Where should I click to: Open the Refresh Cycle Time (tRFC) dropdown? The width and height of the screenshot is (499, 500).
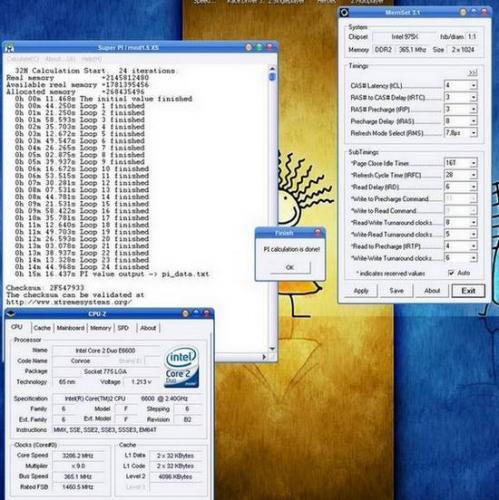[x=473, y=175]
